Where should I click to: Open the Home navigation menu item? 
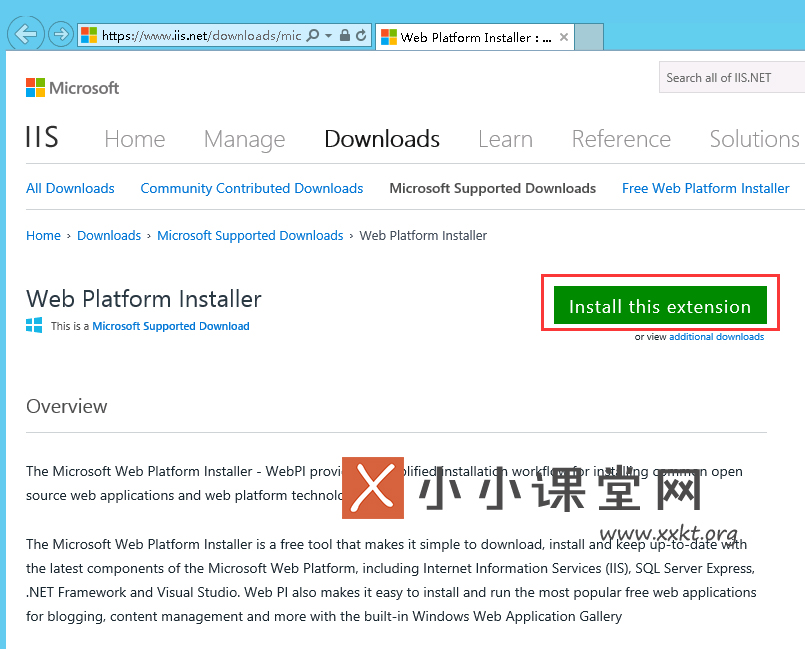135,139
